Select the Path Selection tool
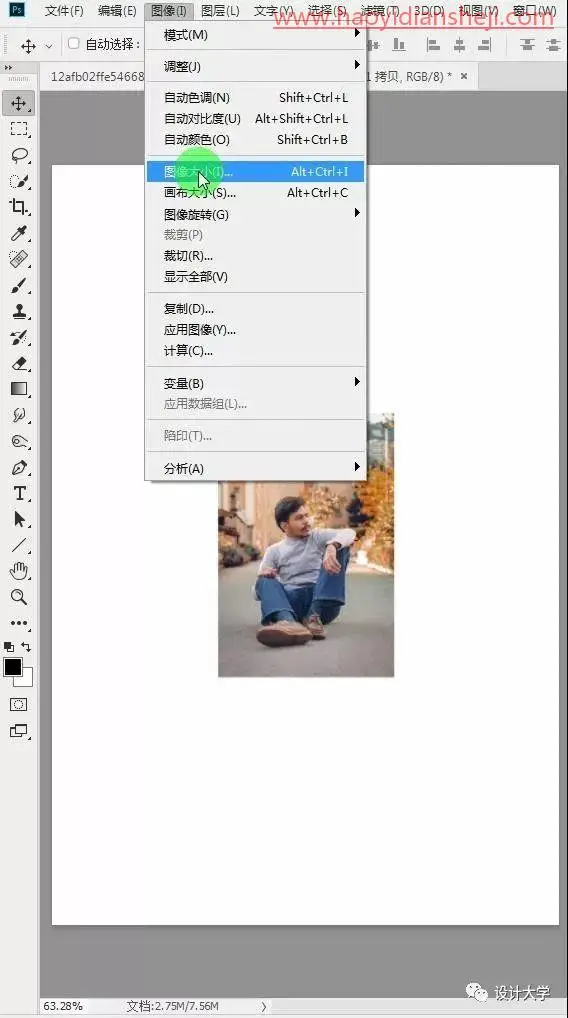Viewport: 568px width, 1018px height. (18, 519)
